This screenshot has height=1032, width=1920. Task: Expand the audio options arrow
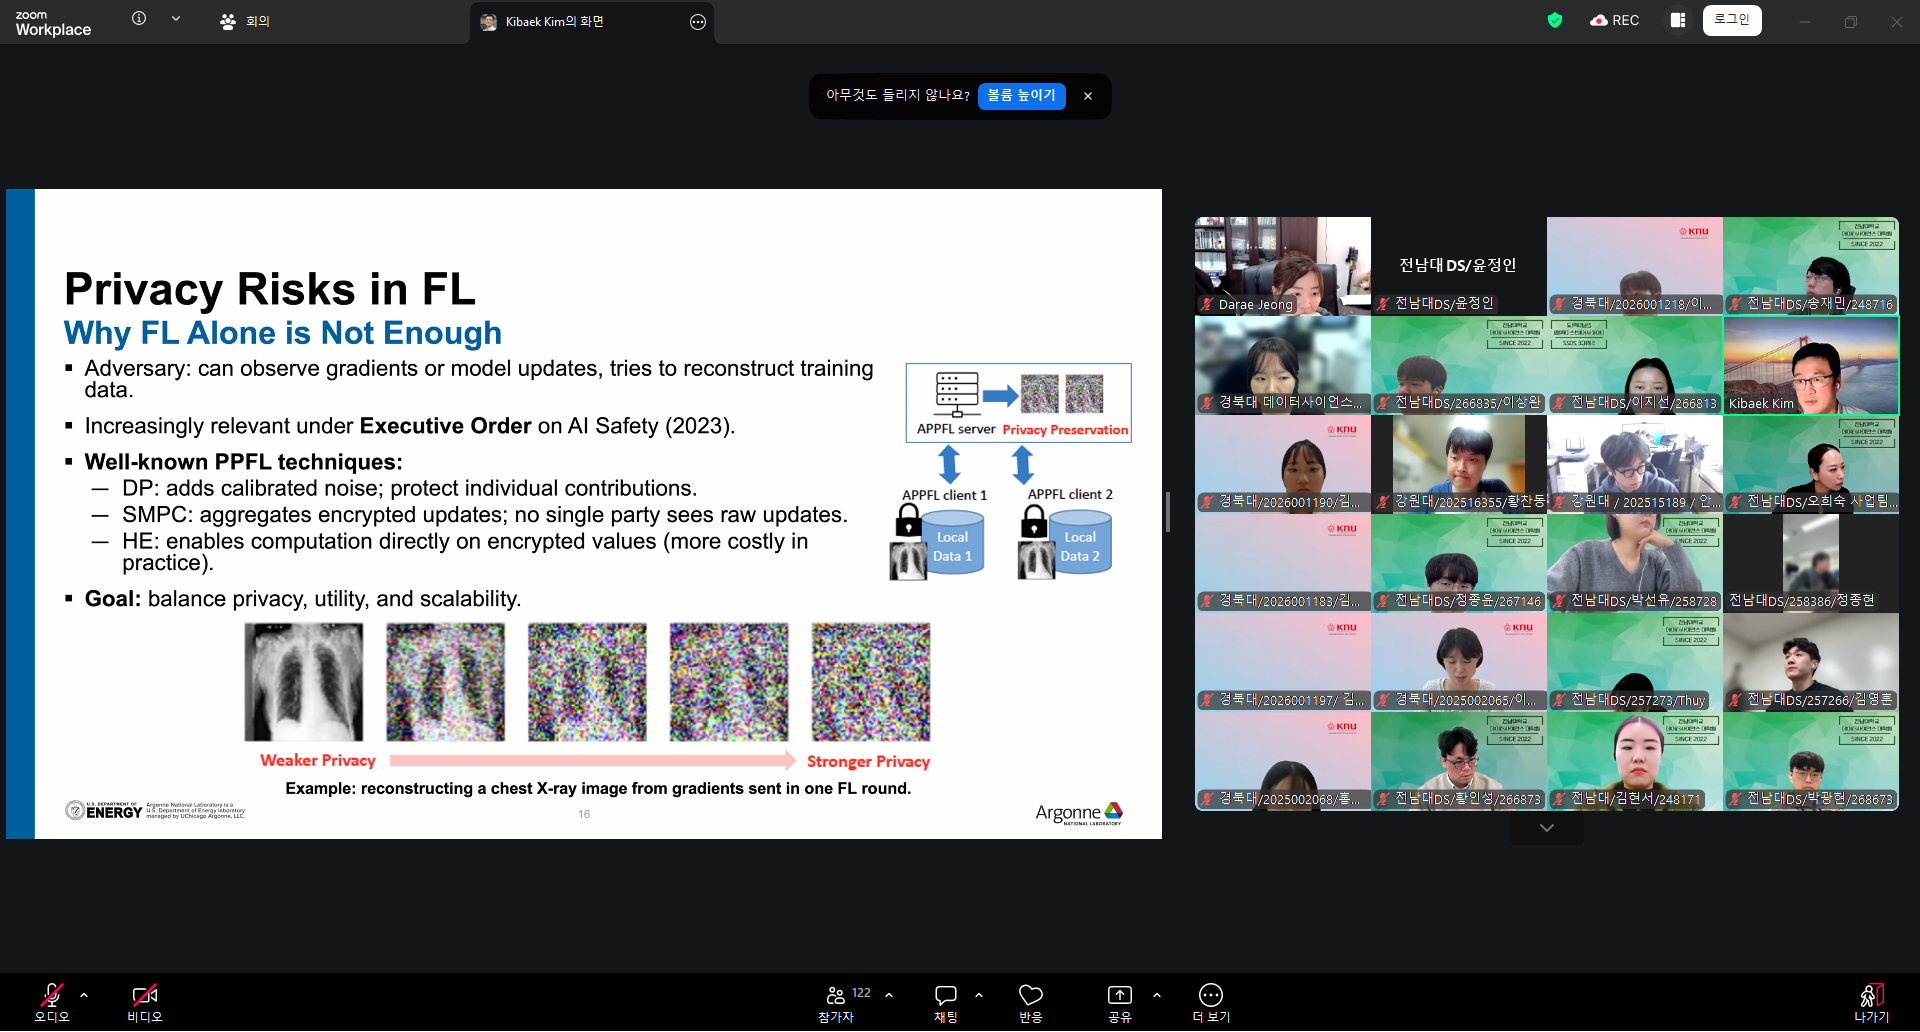click(84, 995)
